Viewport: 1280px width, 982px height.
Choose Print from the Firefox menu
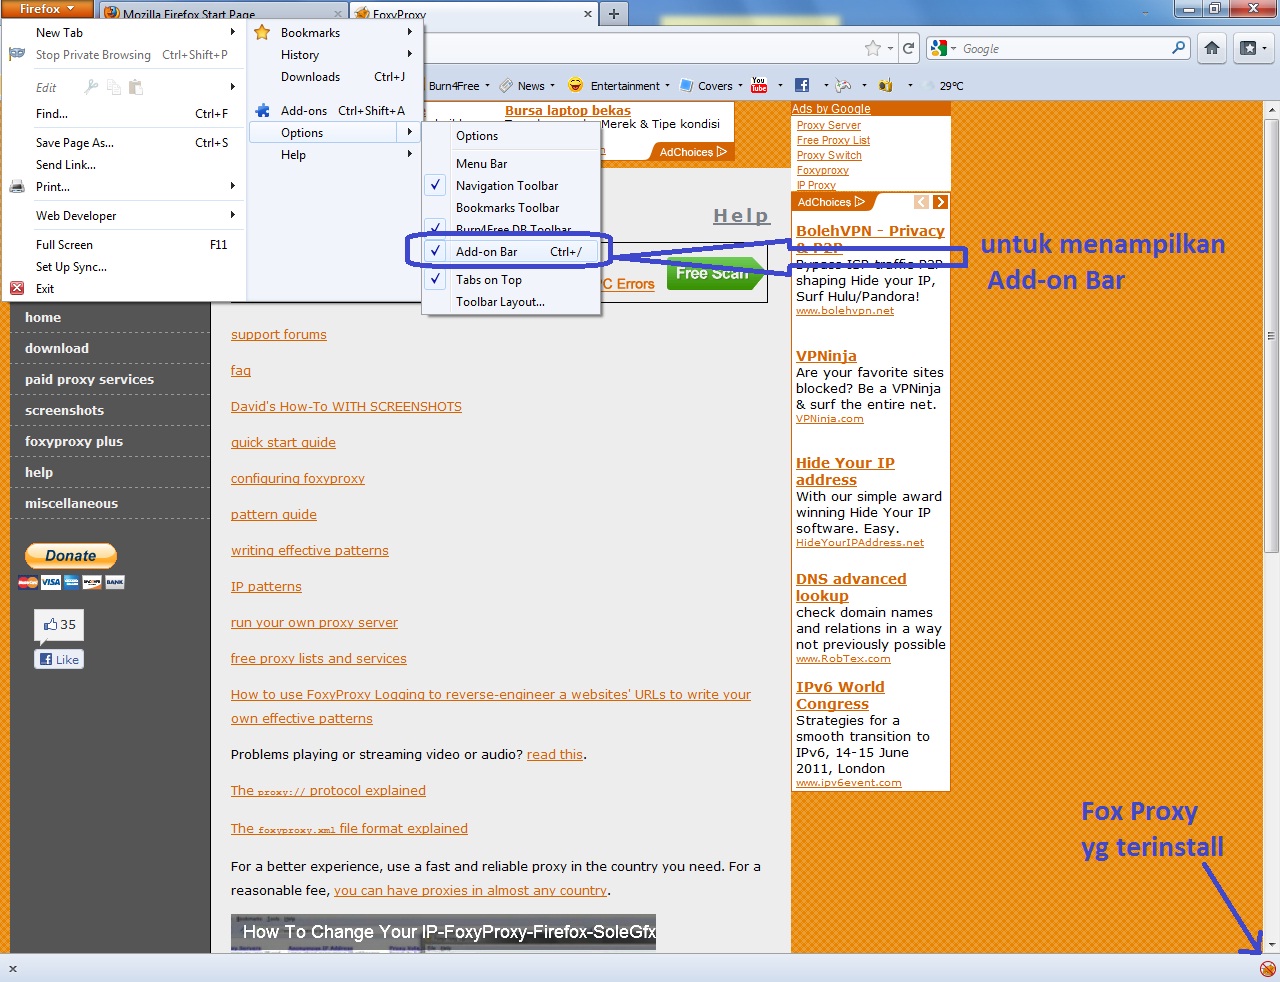coord(124,187)
